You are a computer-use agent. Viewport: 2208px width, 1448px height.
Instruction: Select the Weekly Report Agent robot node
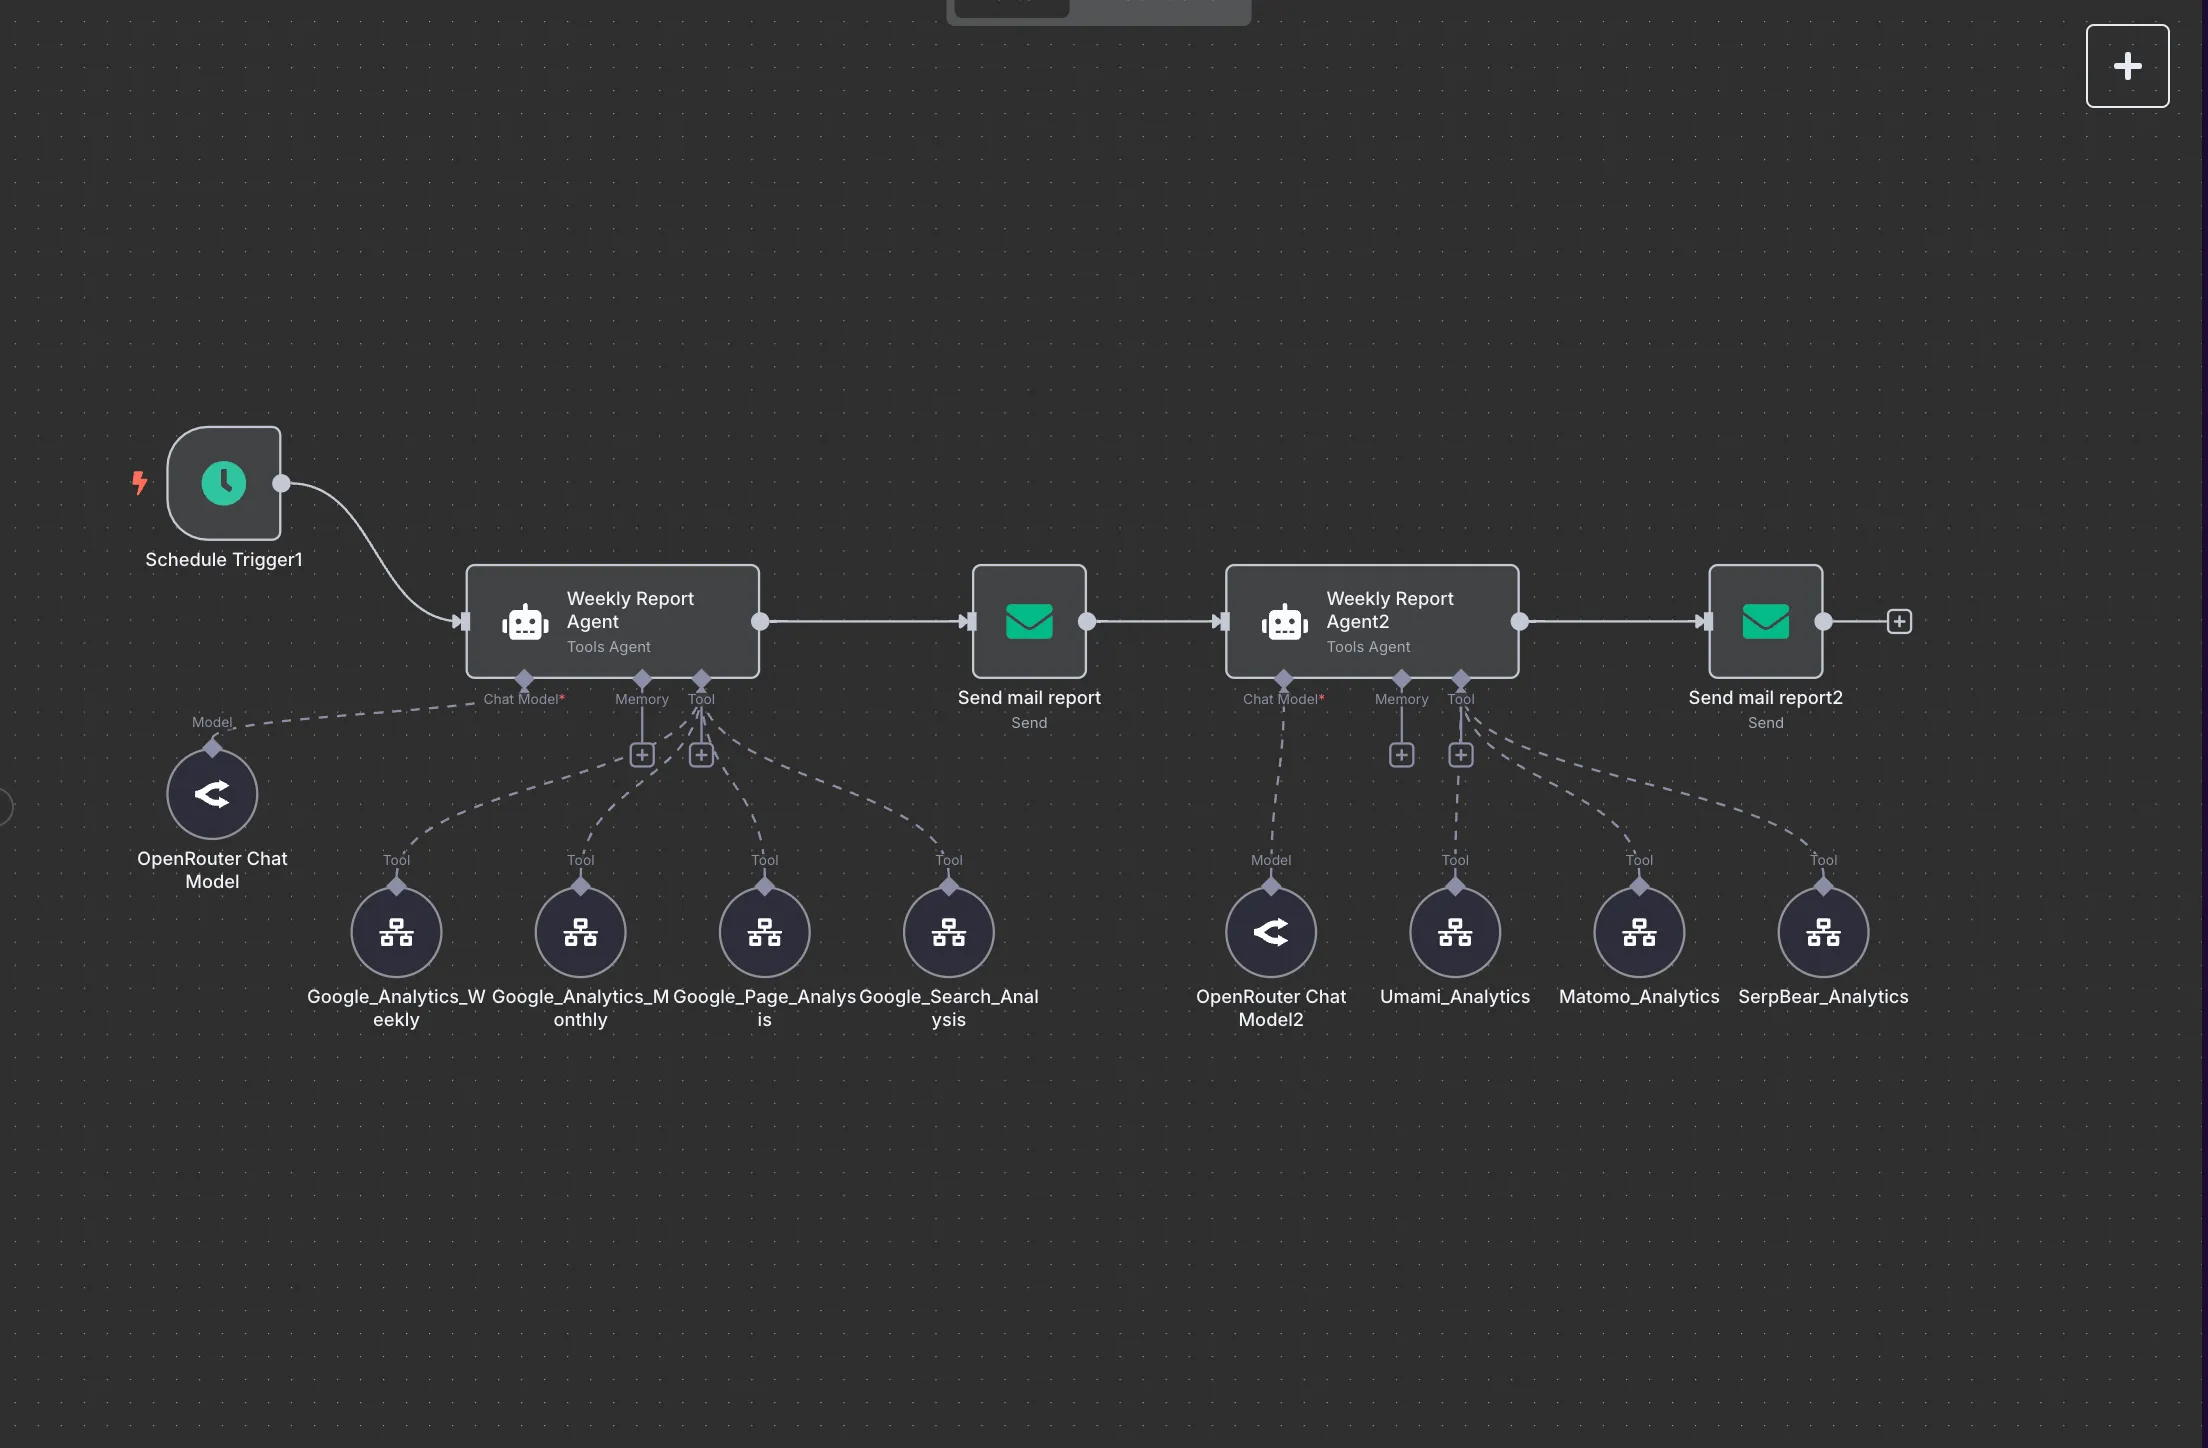(612, 621)
